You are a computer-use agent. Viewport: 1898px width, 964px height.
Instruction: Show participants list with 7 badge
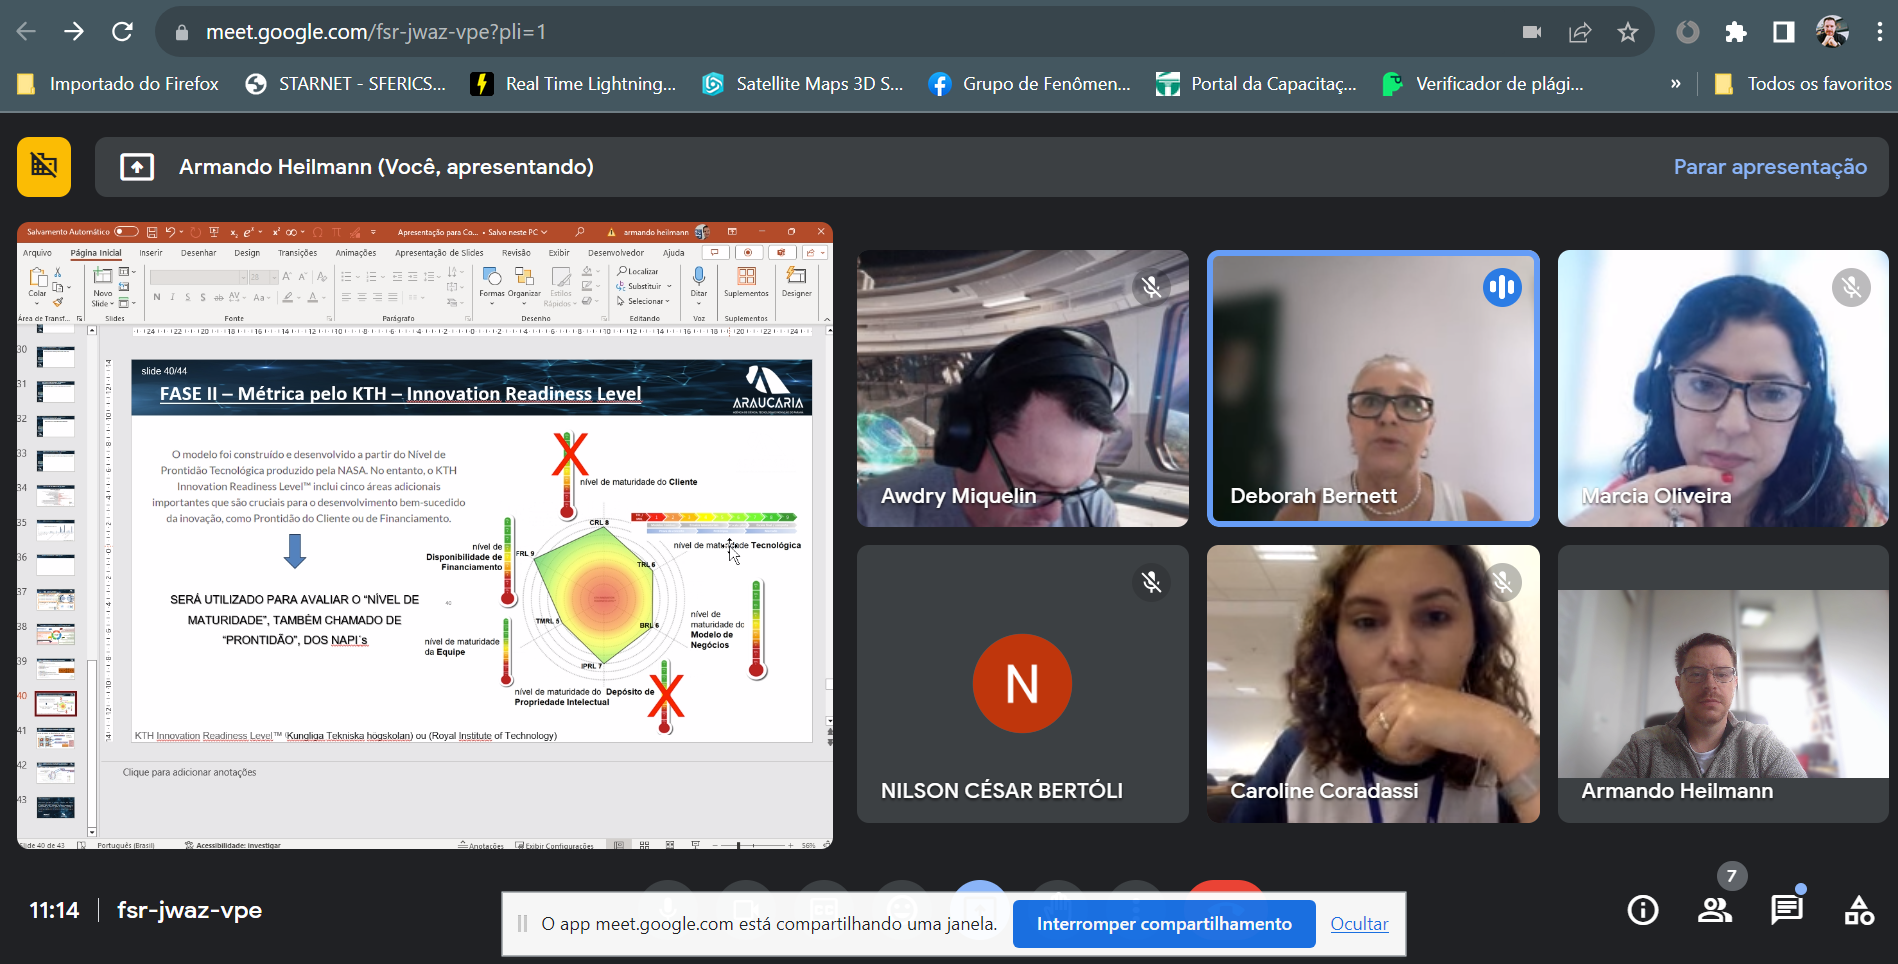click(1715, 910)
